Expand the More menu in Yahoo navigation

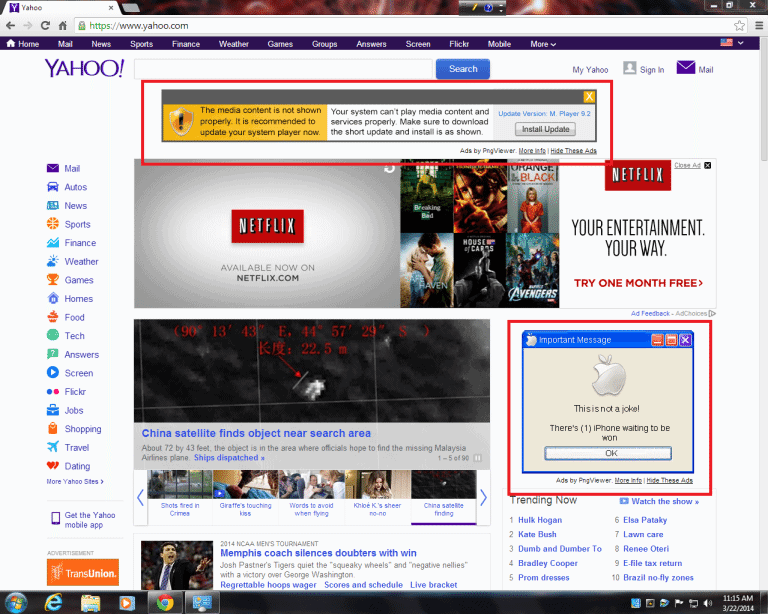coord(543,44)
